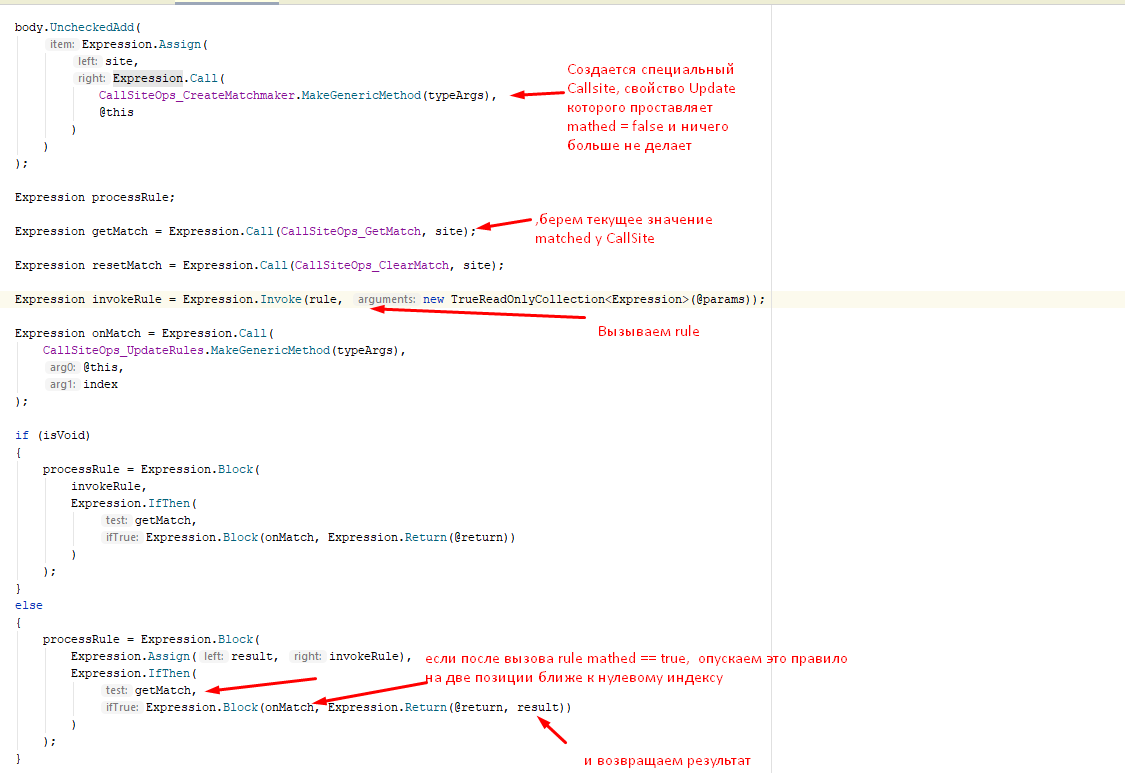This screenshot has height=773, width=1125.
Task: Click the 'left:' hint before result
Action: pos(214,657)
